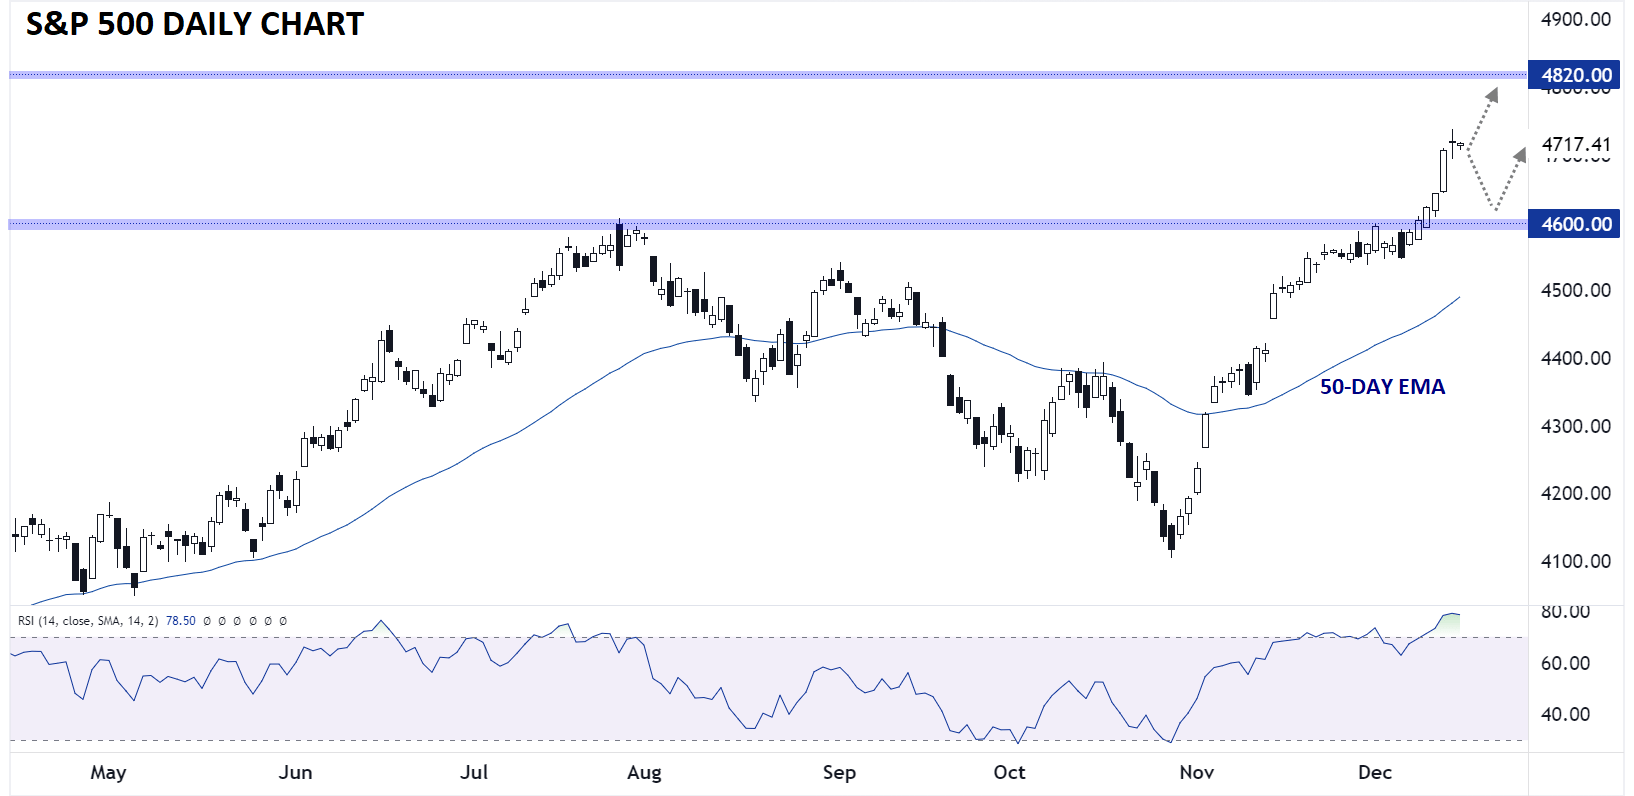Click the Sep label on time axis
This screenshot has height=796, width=1634.
[839, 772]
